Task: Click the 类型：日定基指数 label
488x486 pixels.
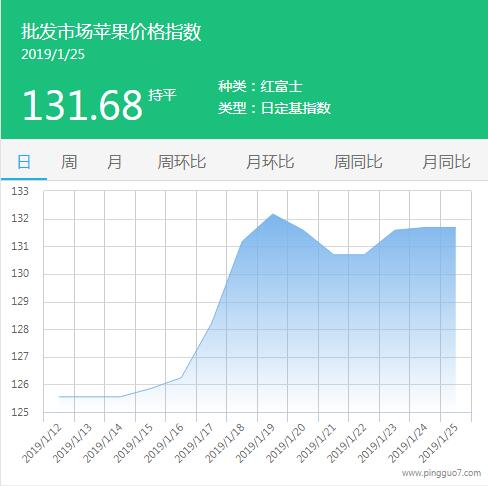Action: click(x=274, y=108)
